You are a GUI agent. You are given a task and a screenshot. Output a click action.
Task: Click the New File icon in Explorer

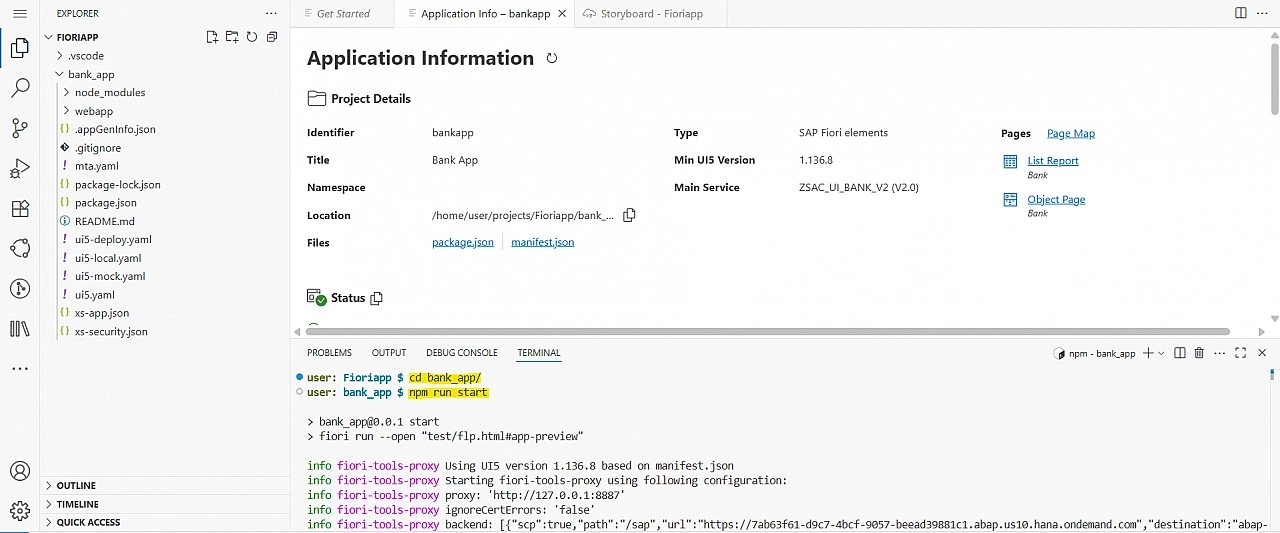212,37
